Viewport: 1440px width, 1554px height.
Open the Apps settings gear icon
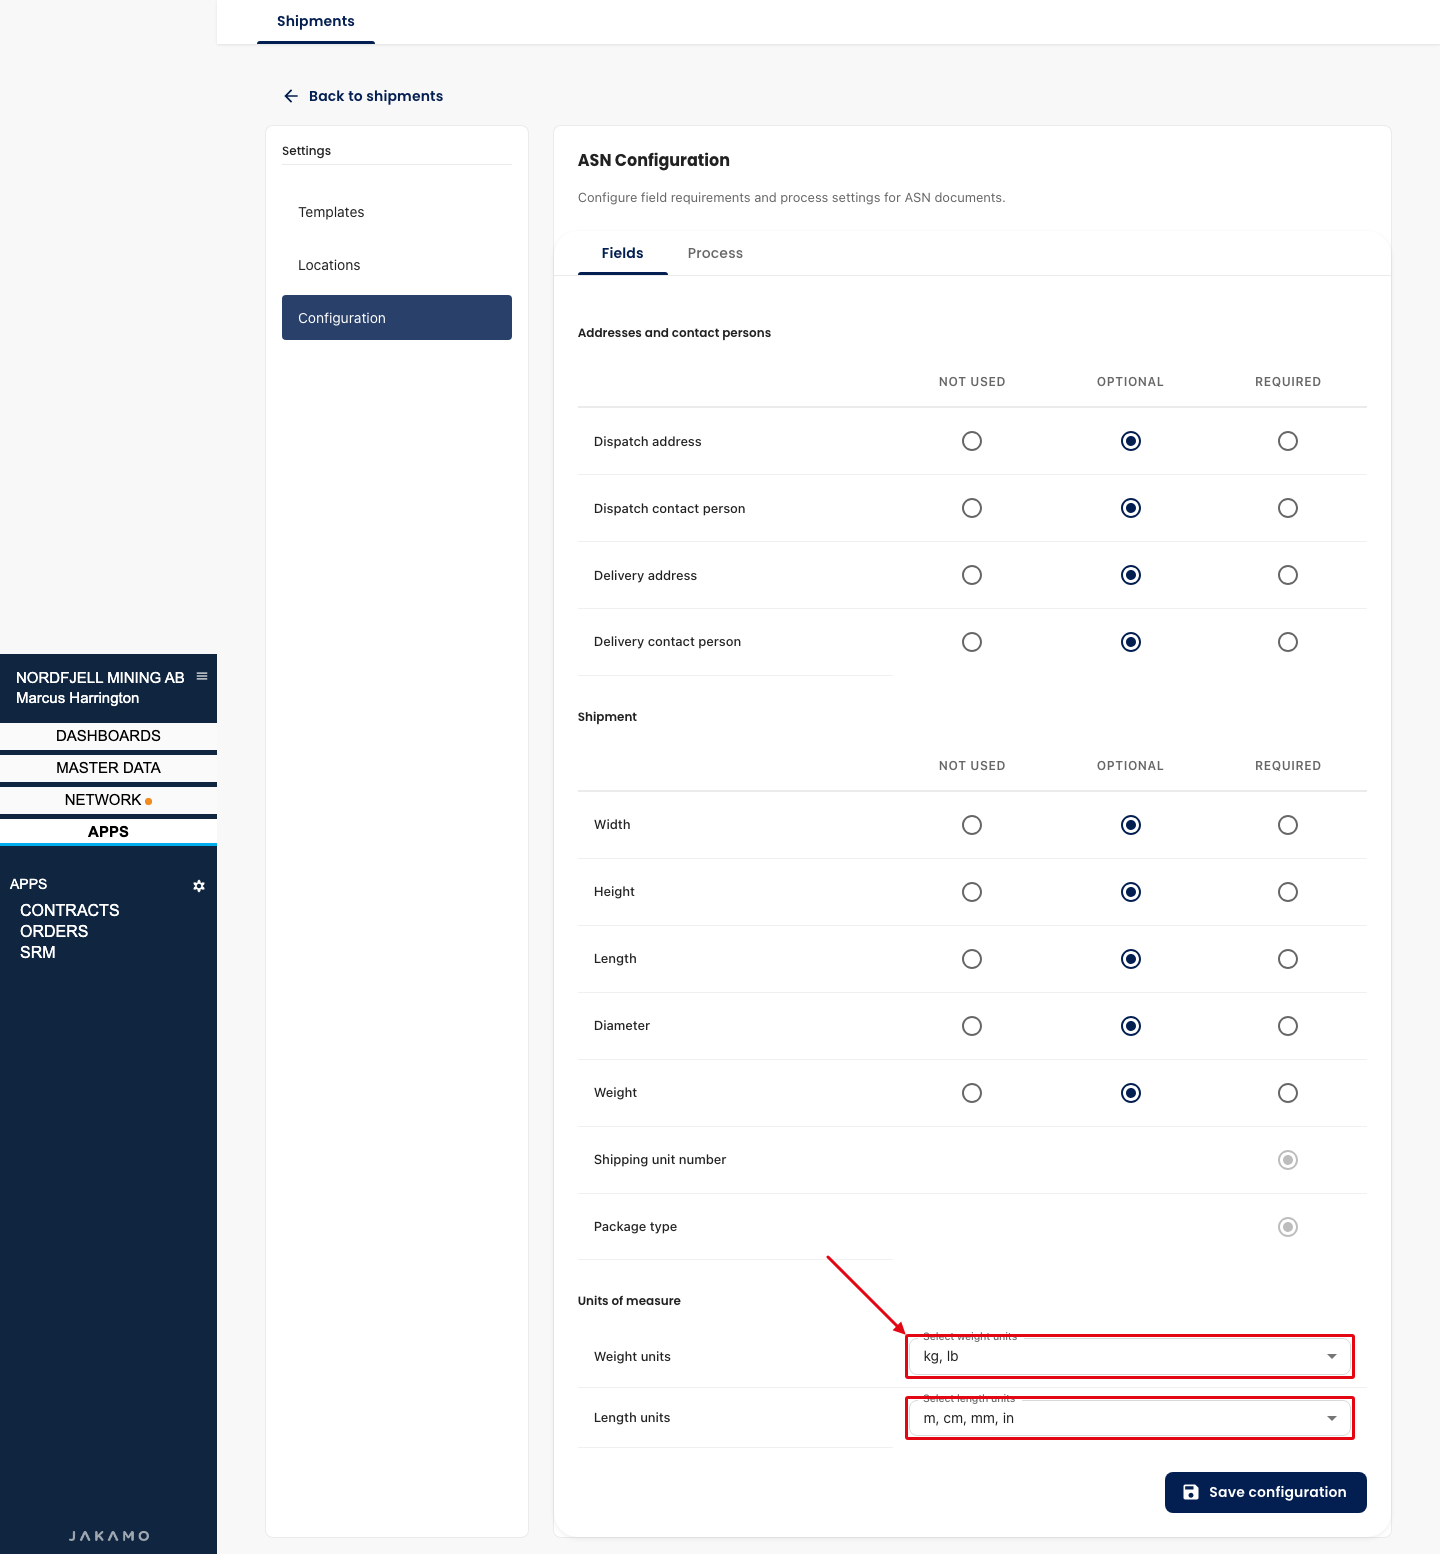coord(199,886)
